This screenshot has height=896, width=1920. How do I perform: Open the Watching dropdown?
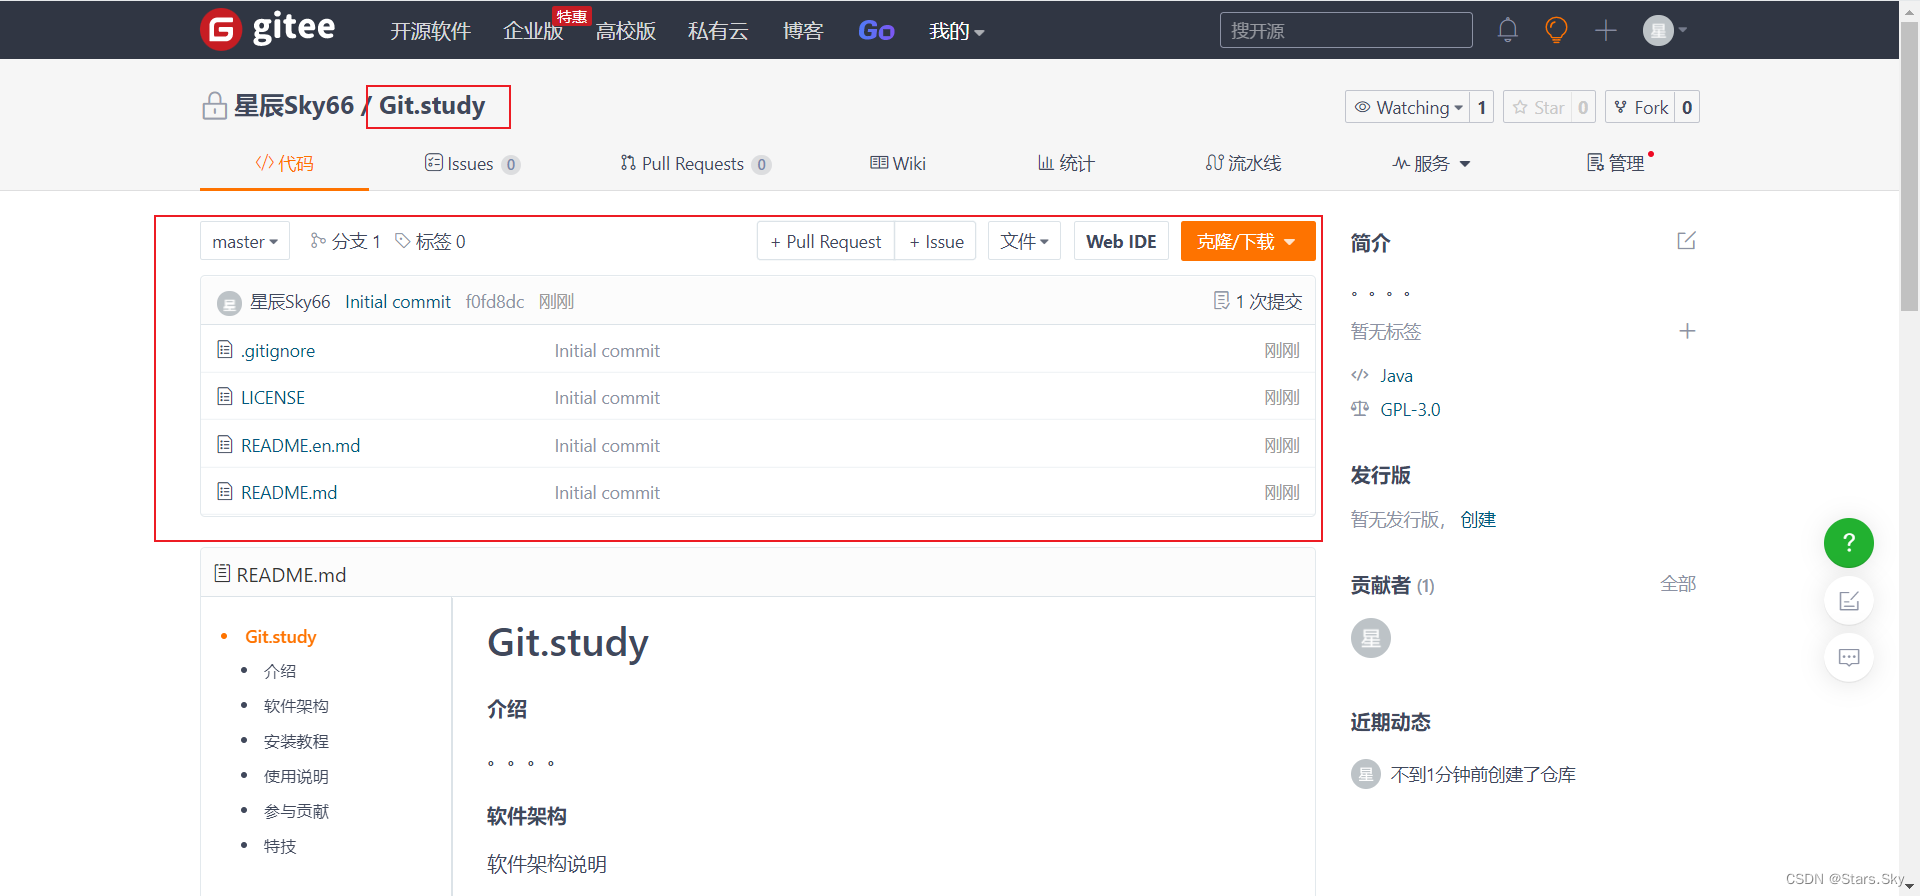1408,107
